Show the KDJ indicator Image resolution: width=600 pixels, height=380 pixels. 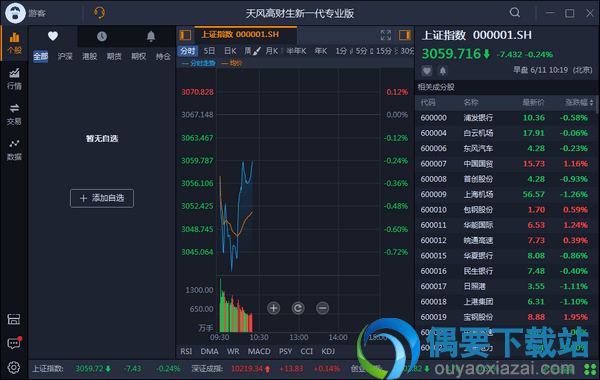coord(328,351)
